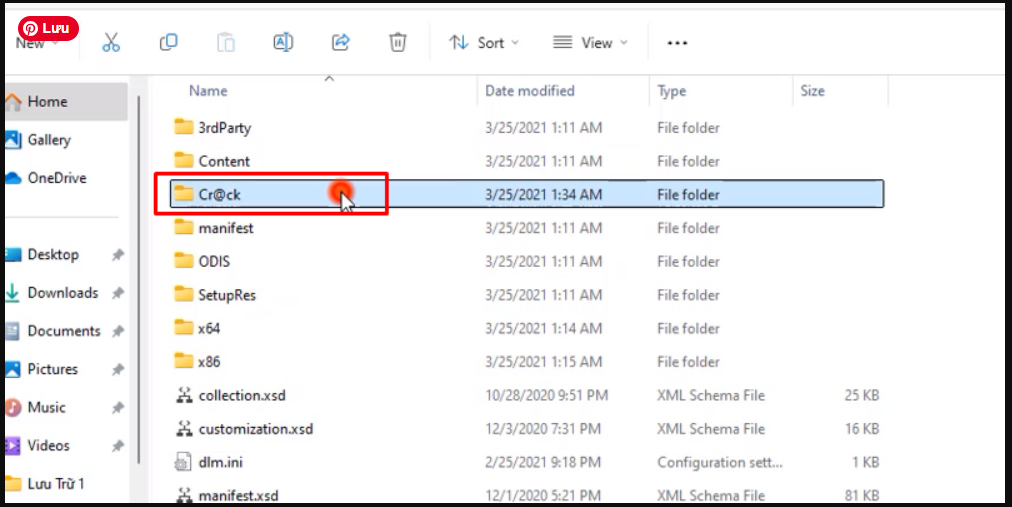Select the dlm.ini configuration file
Screen dimensions: 1012x507
coord(221,462)
